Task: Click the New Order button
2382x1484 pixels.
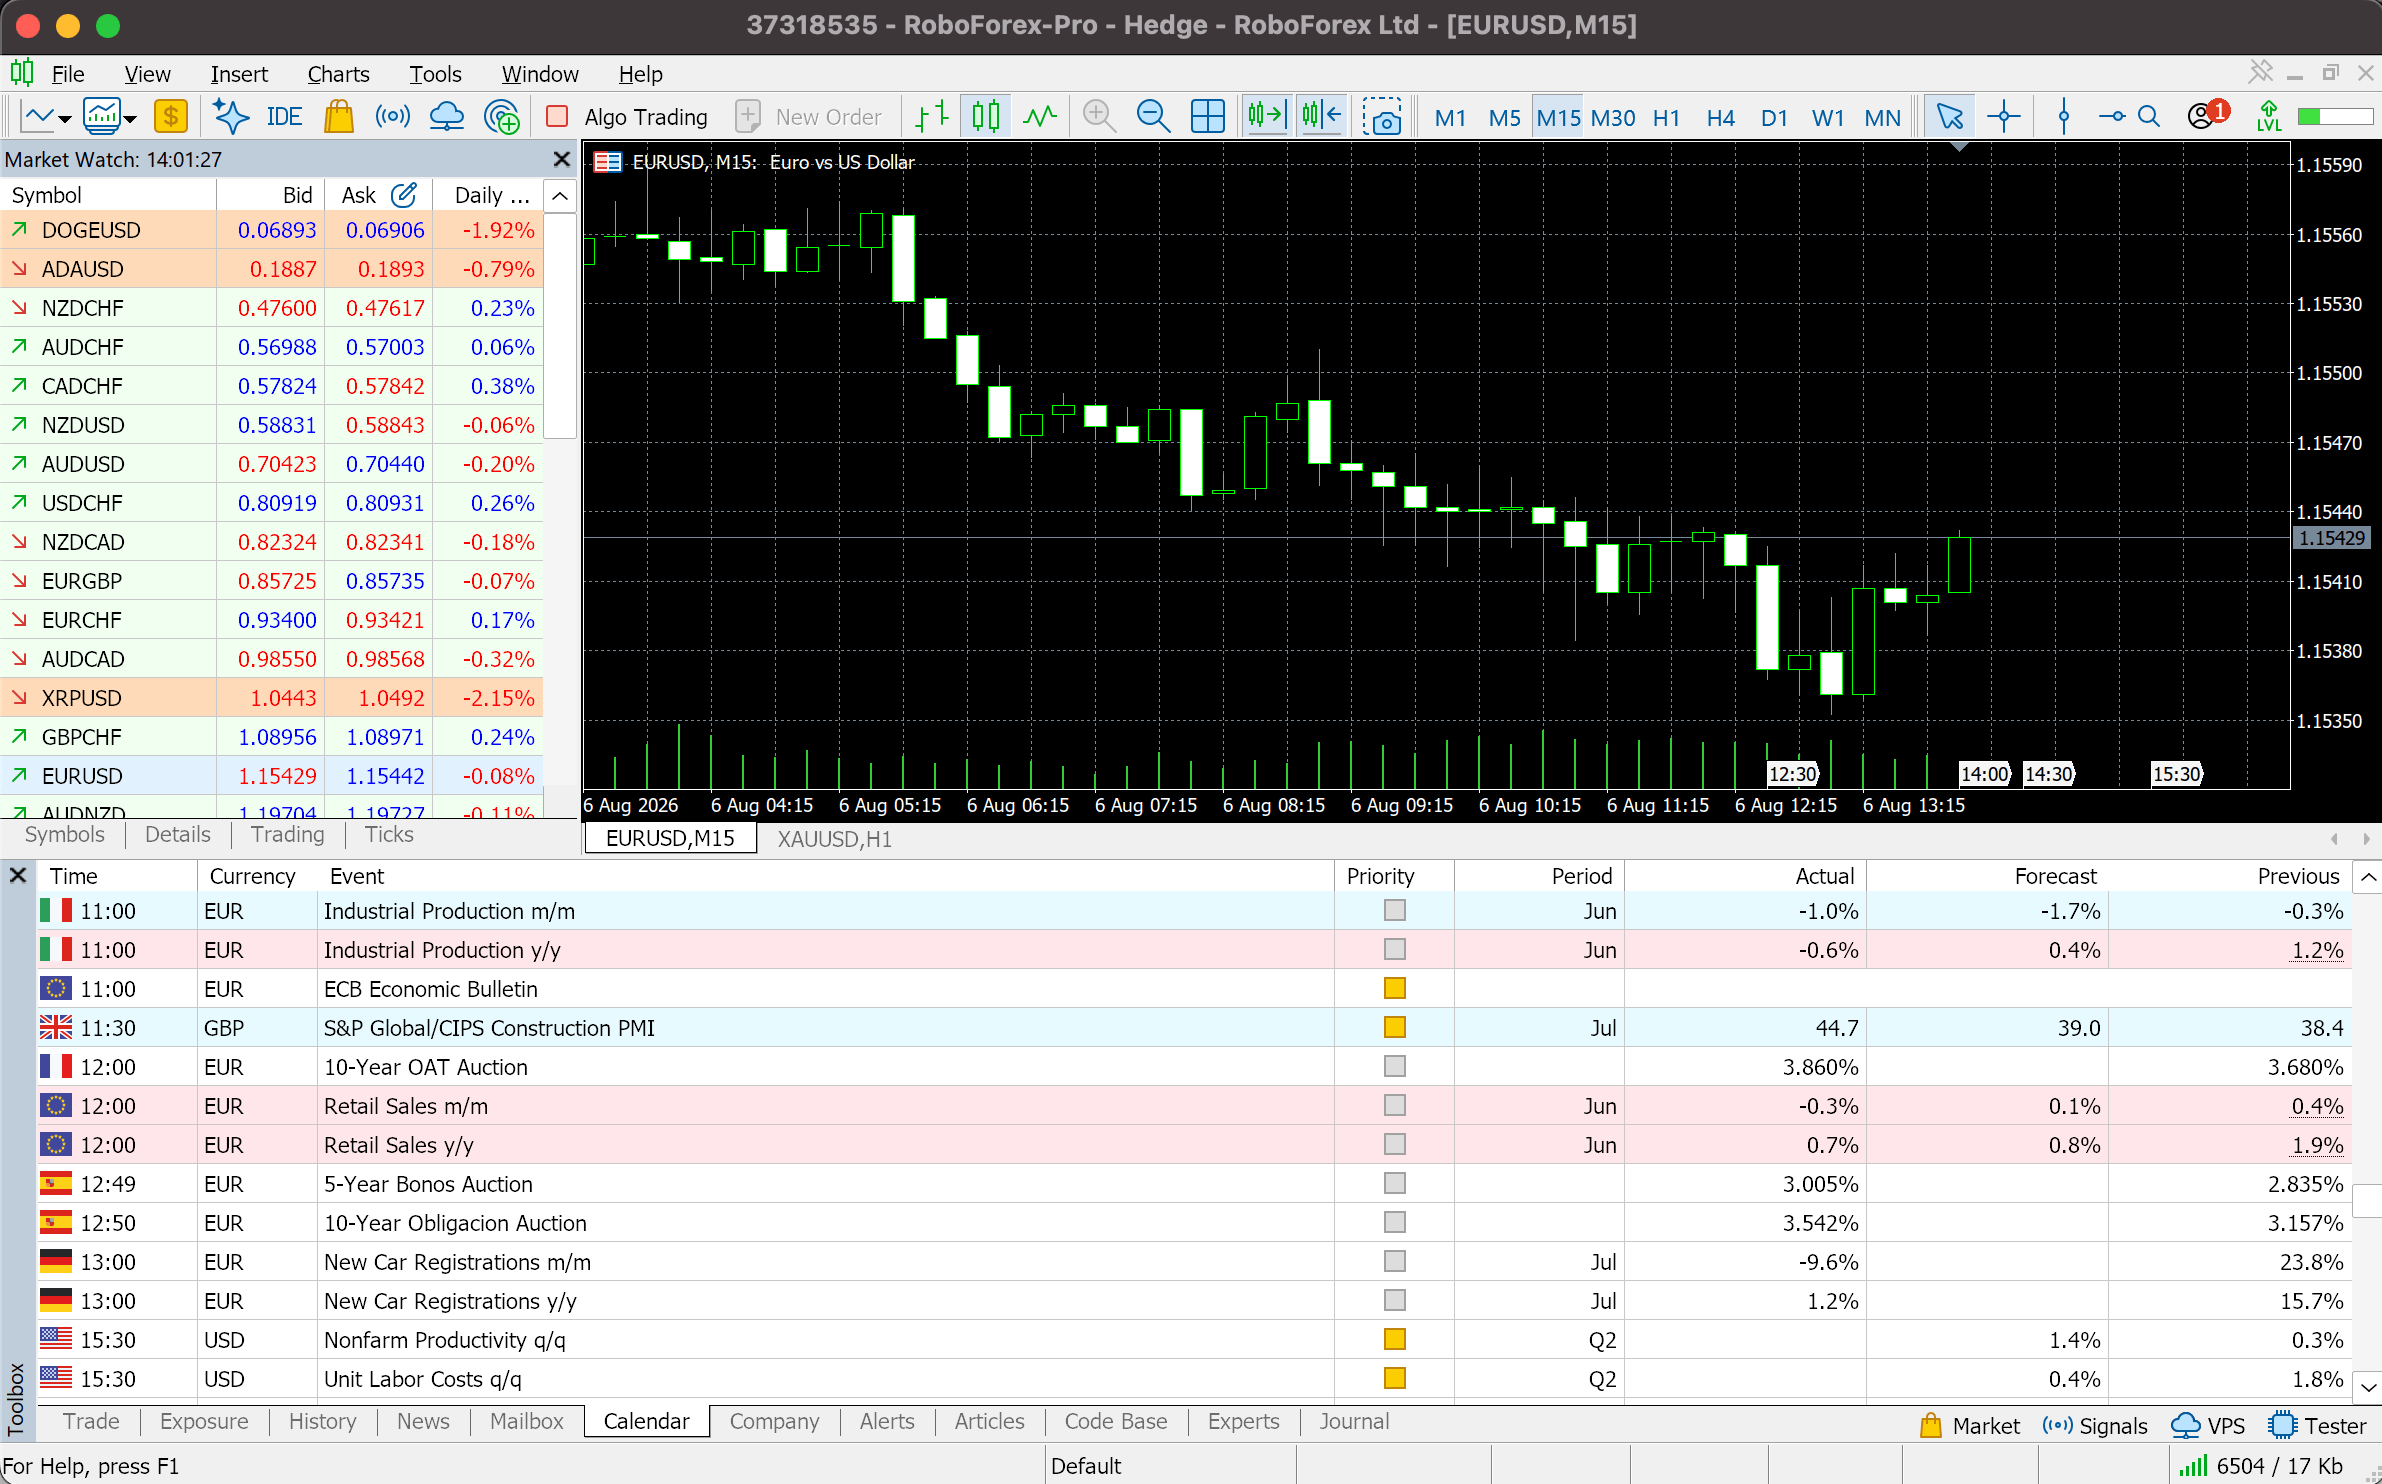Action: [809, 117]
